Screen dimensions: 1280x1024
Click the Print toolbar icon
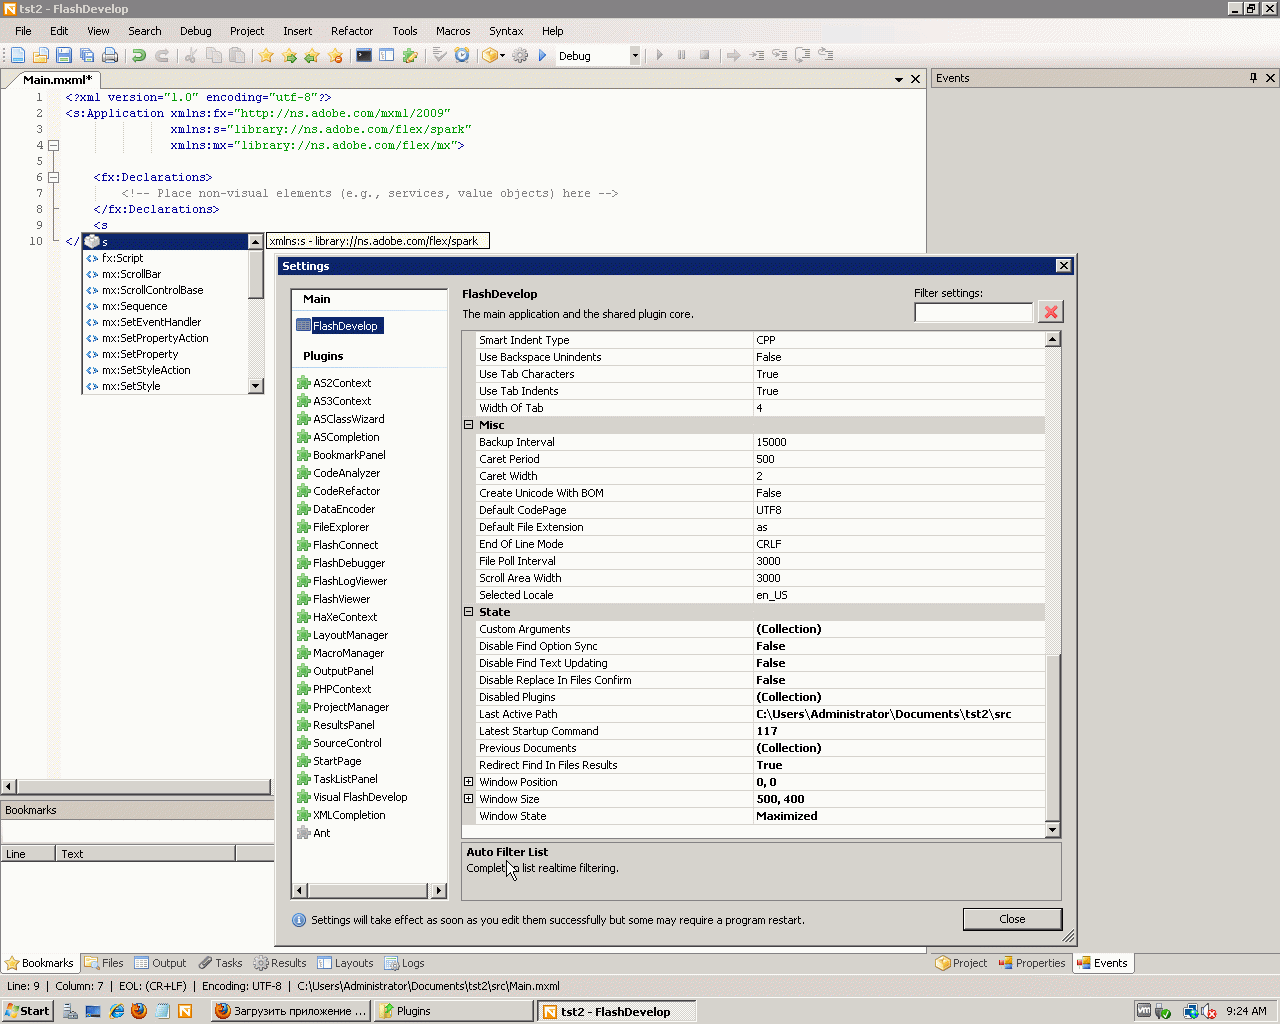110,56
